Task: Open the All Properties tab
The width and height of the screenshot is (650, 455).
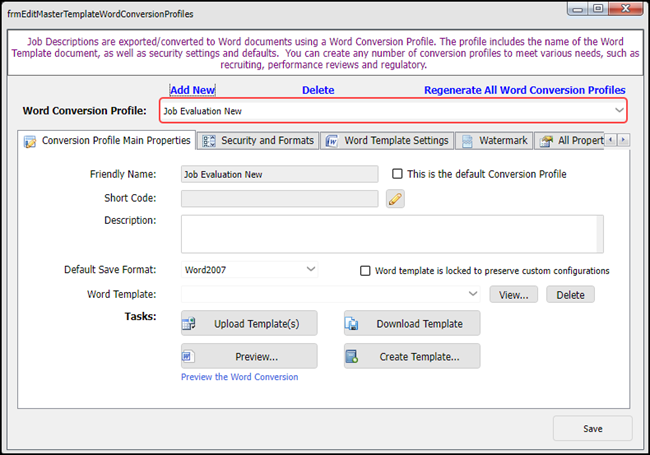Action: [x=570, y=141]
